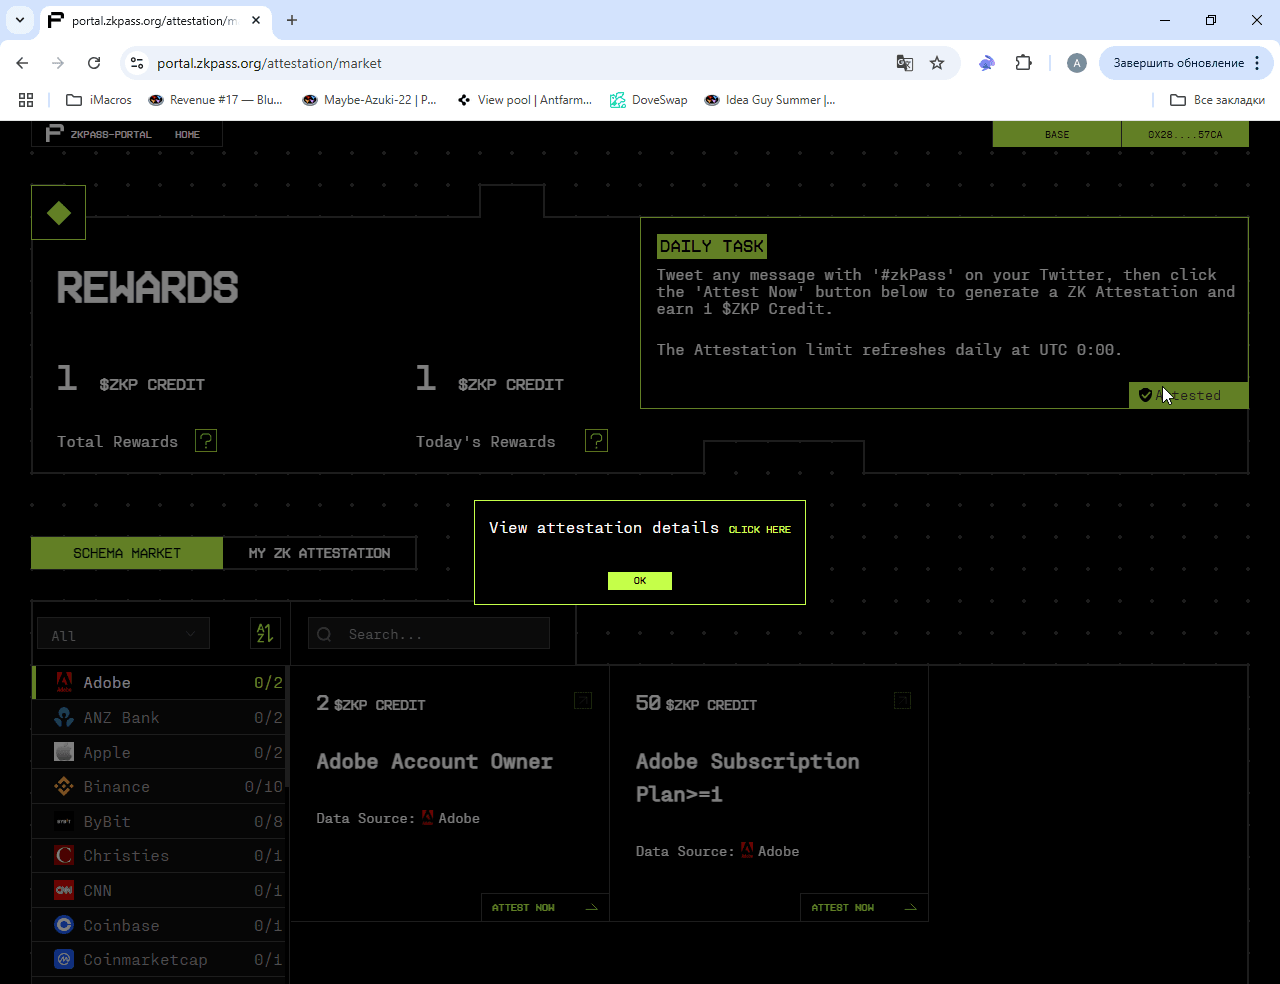Click the Coinbase logo icon

64,925
